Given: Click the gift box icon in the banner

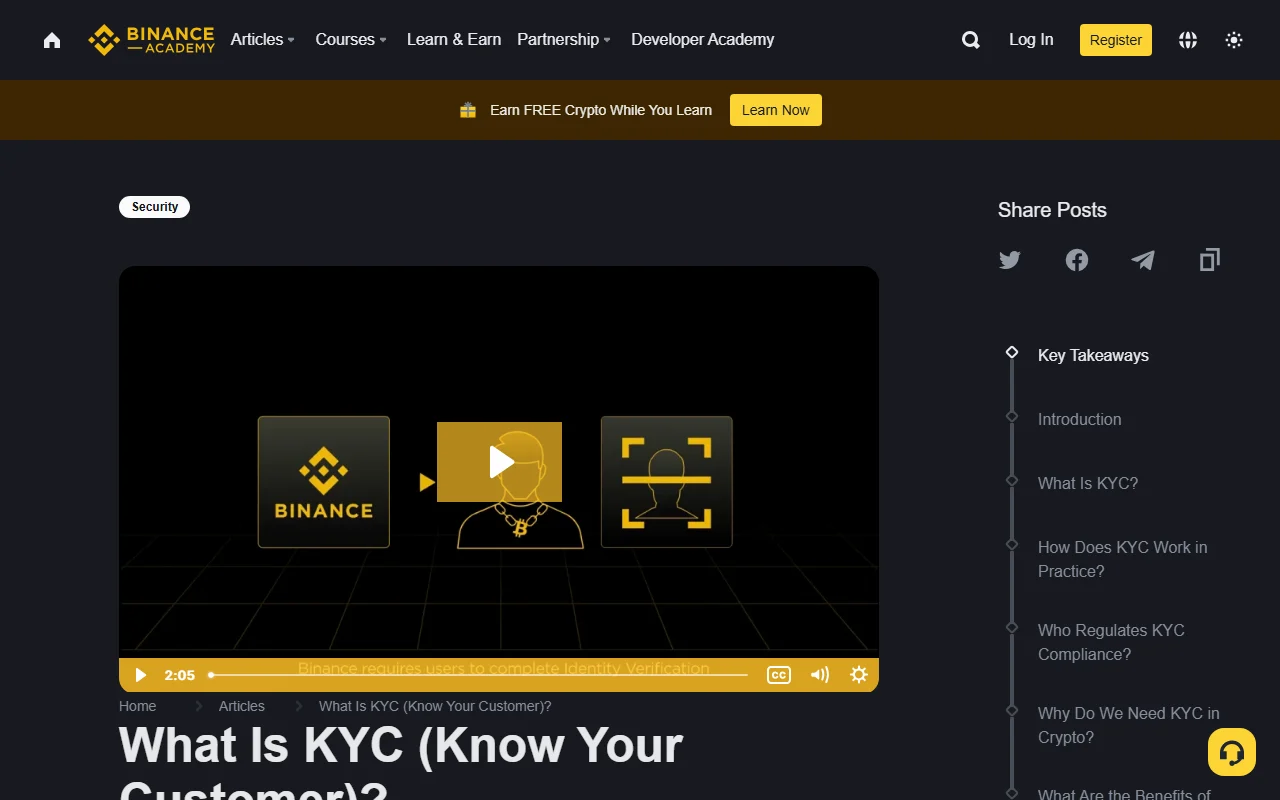Looking at the screenshot, I should pos(468,110).
